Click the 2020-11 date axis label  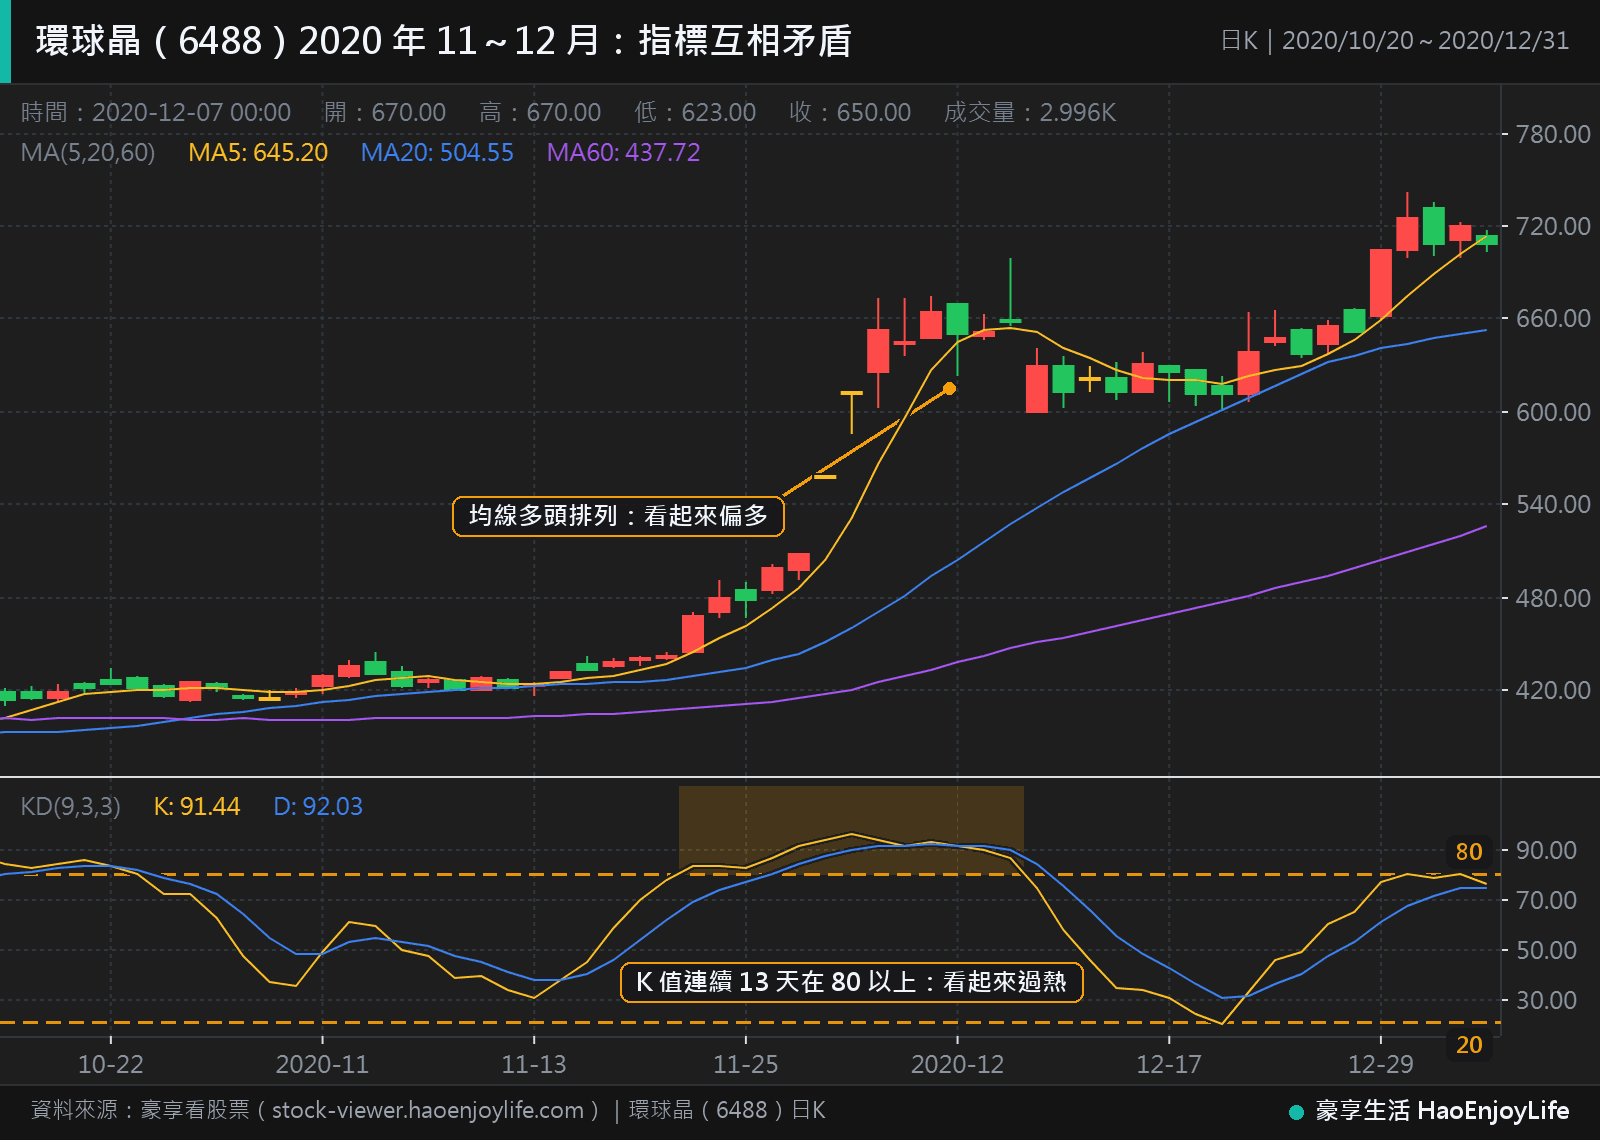click(322, 1064)
